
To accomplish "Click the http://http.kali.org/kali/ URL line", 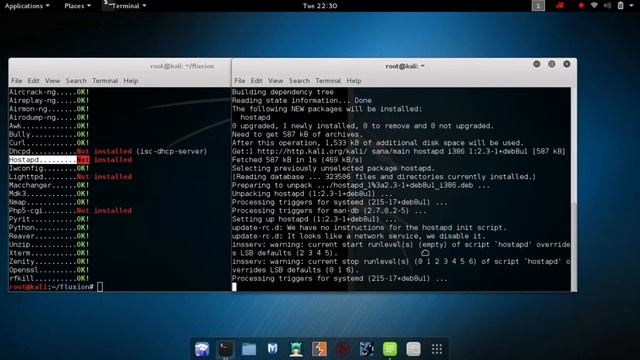I will (x=399, y=151).
